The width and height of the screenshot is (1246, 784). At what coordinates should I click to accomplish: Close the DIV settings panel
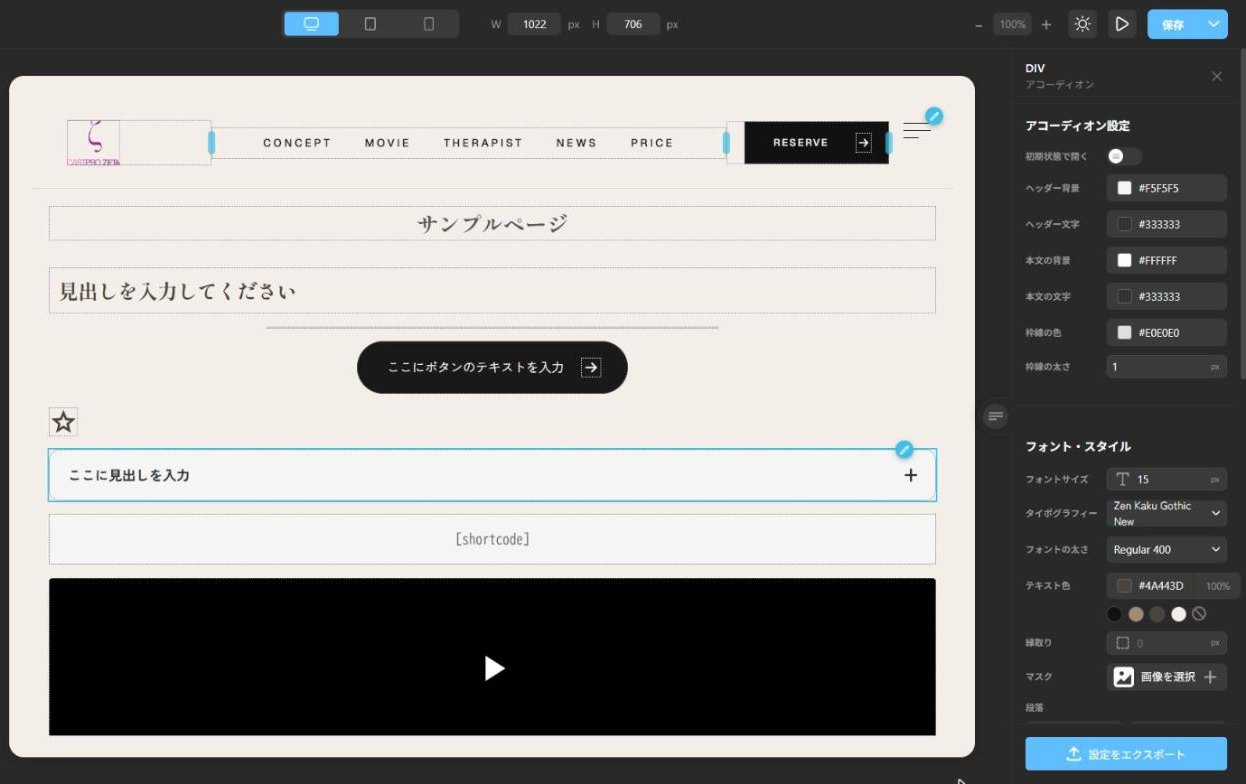(1216, 76)
